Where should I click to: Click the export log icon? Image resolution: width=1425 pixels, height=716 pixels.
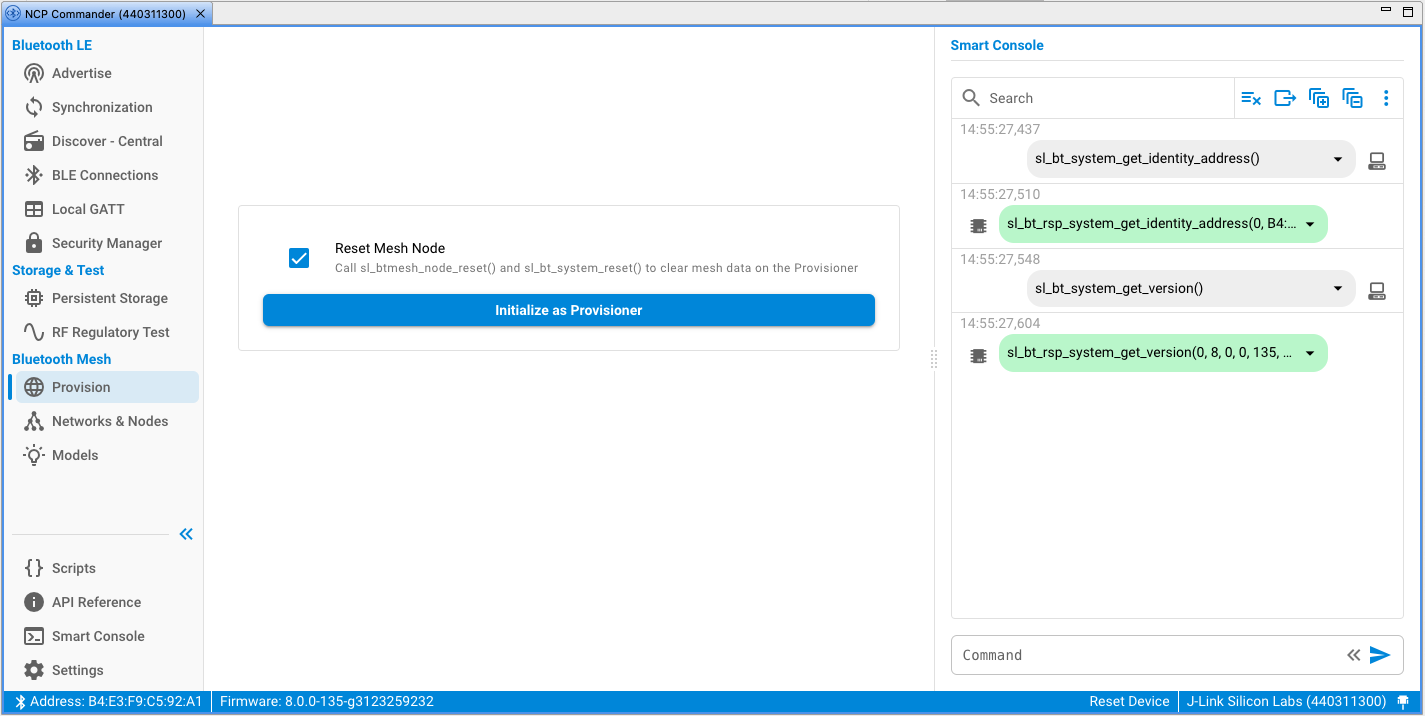tap(1285, 98)
